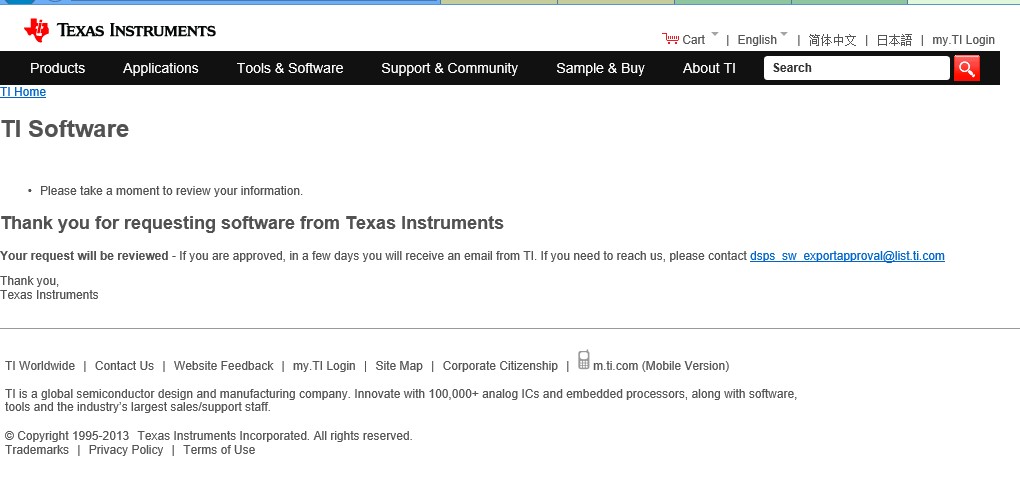Open the Support & Community menu
Viewport: 1020px width, 496px height.
(x=449, y=68)
